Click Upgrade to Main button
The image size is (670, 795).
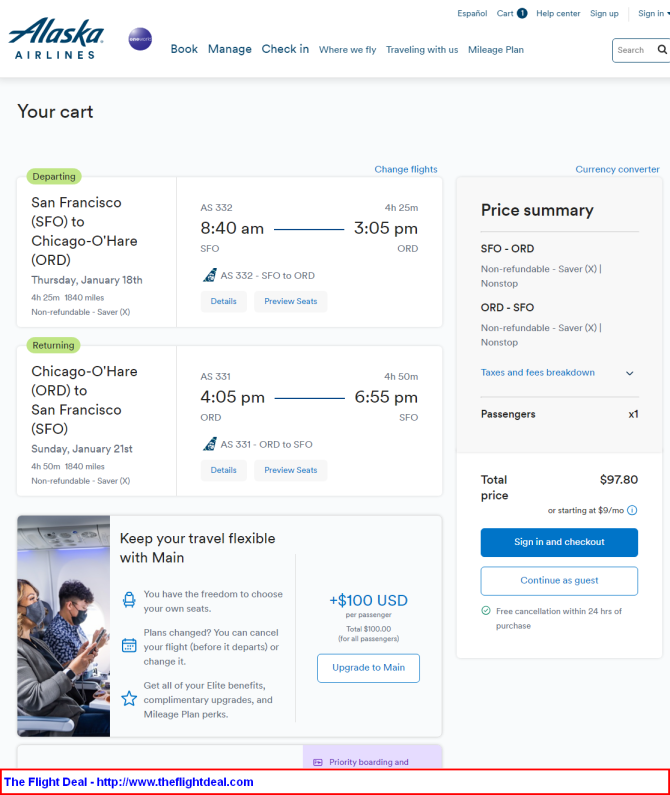click(368, 668)
